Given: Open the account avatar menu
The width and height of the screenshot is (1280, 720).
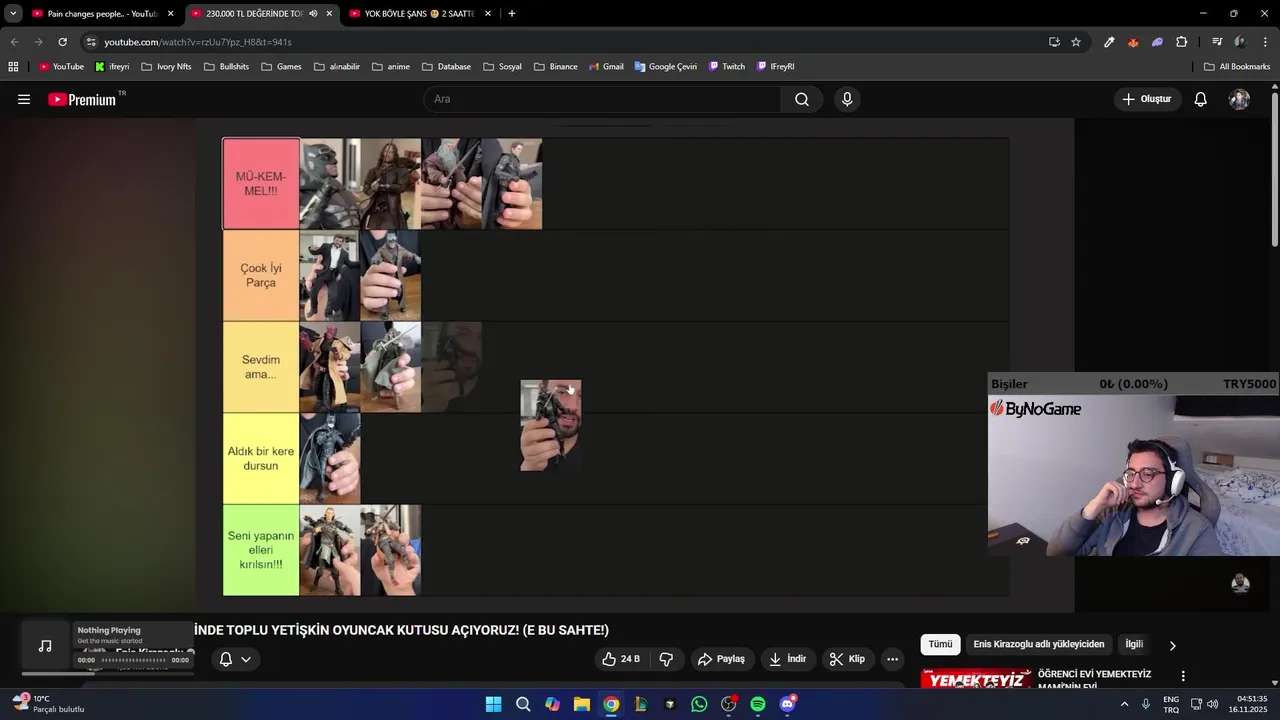Looking at the screenshot, I should [x=1239, y=99].
